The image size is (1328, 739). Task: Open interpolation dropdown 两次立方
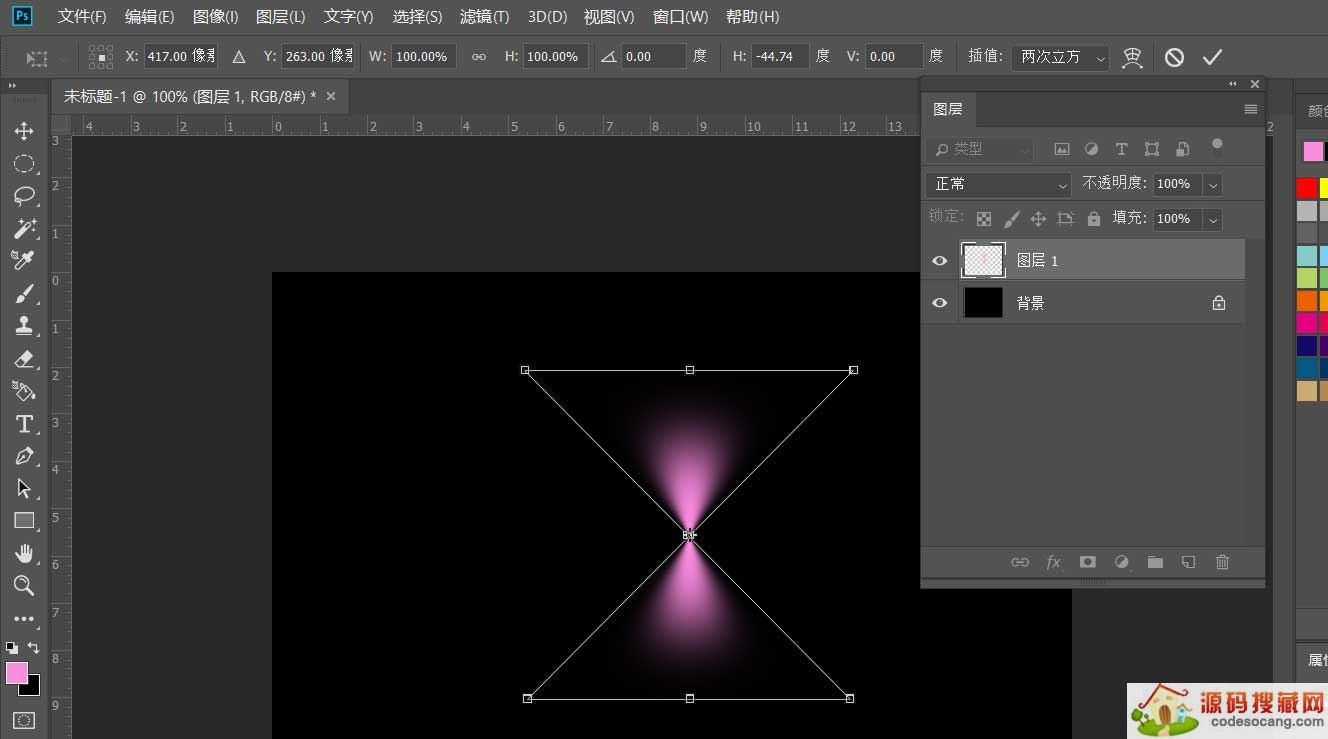point(1060,57)
